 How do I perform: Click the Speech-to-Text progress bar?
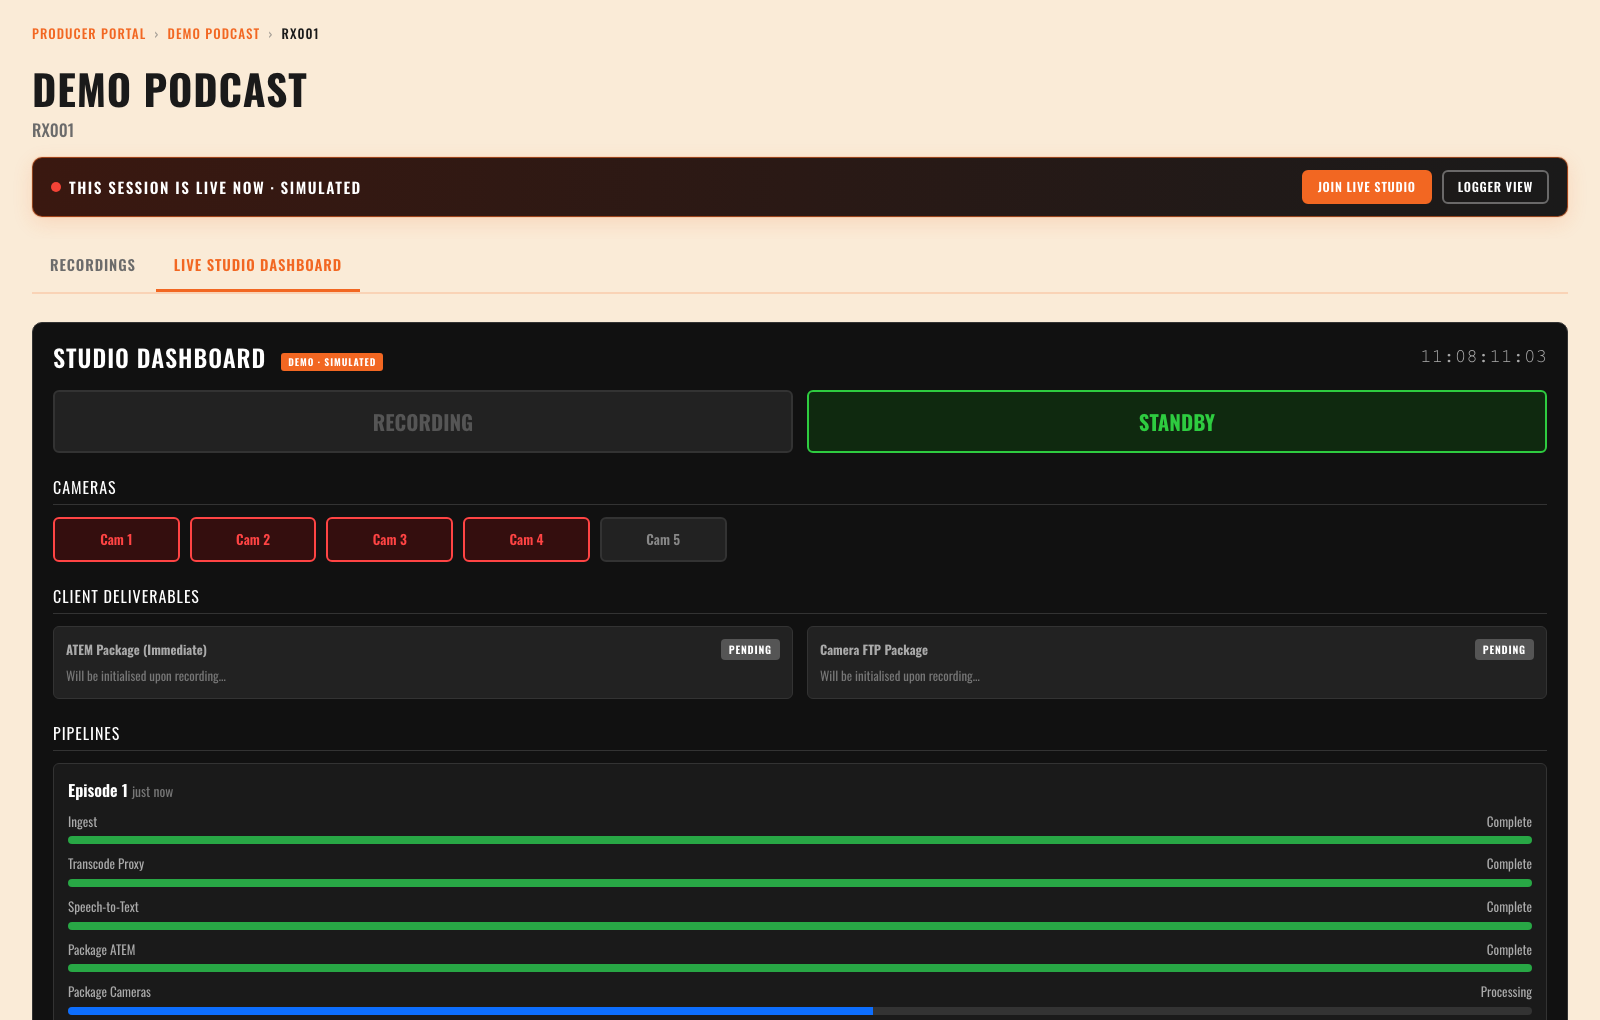click(800, 926)
